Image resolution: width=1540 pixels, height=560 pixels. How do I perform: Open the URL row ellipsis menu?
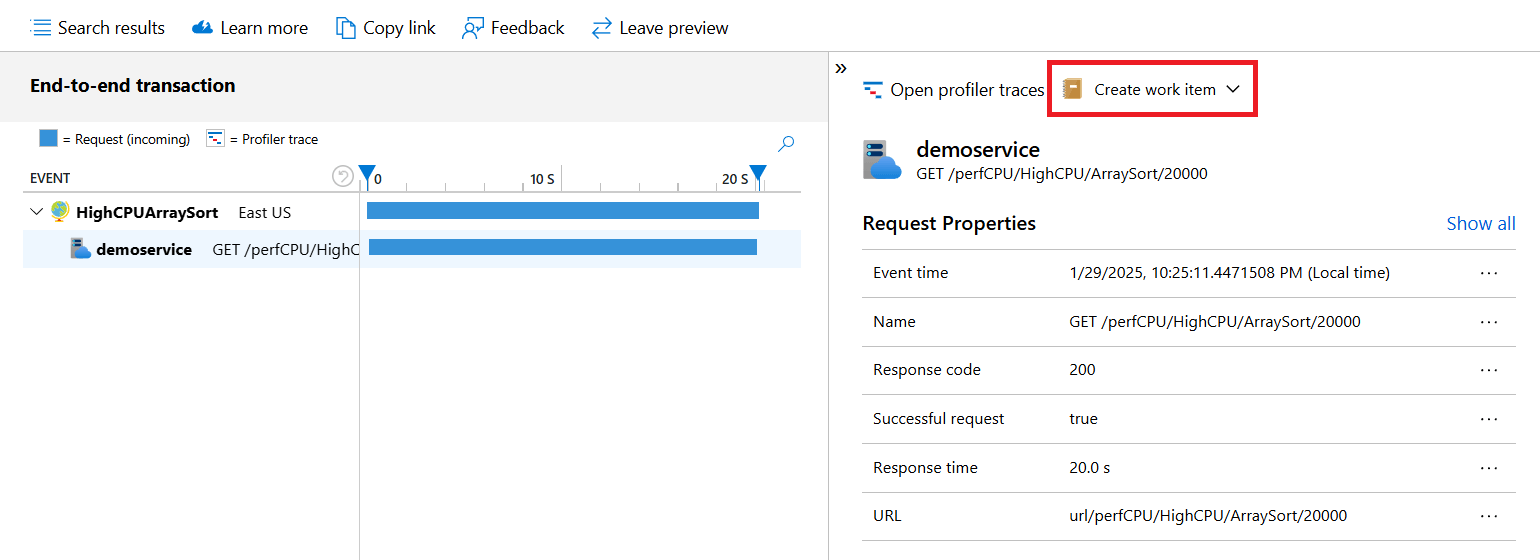point(1488,516)
